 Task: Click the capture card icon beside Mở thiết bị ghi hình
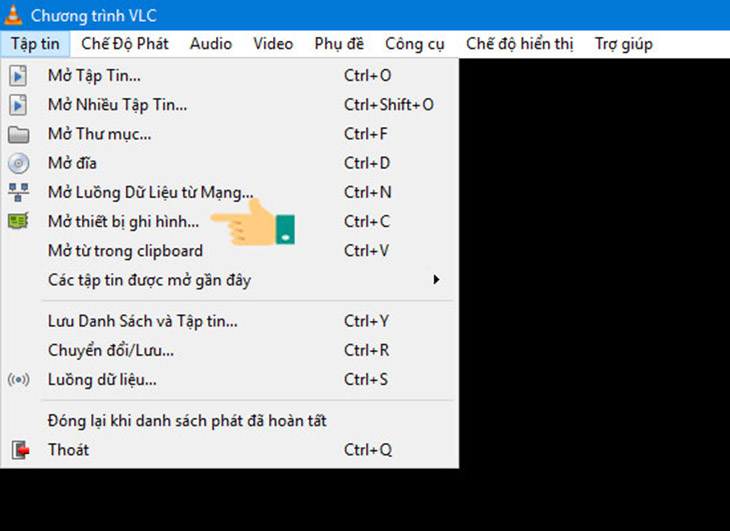[x=19, y=221]
